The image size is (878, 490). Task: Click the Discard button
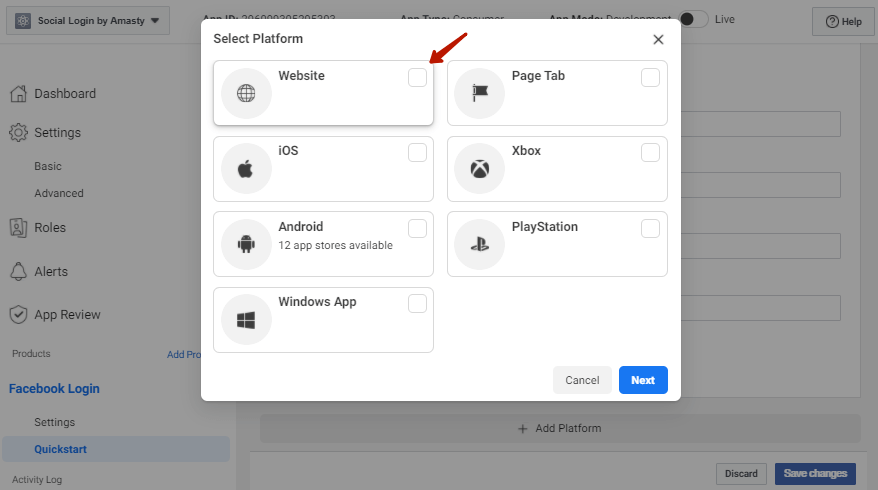741,474
